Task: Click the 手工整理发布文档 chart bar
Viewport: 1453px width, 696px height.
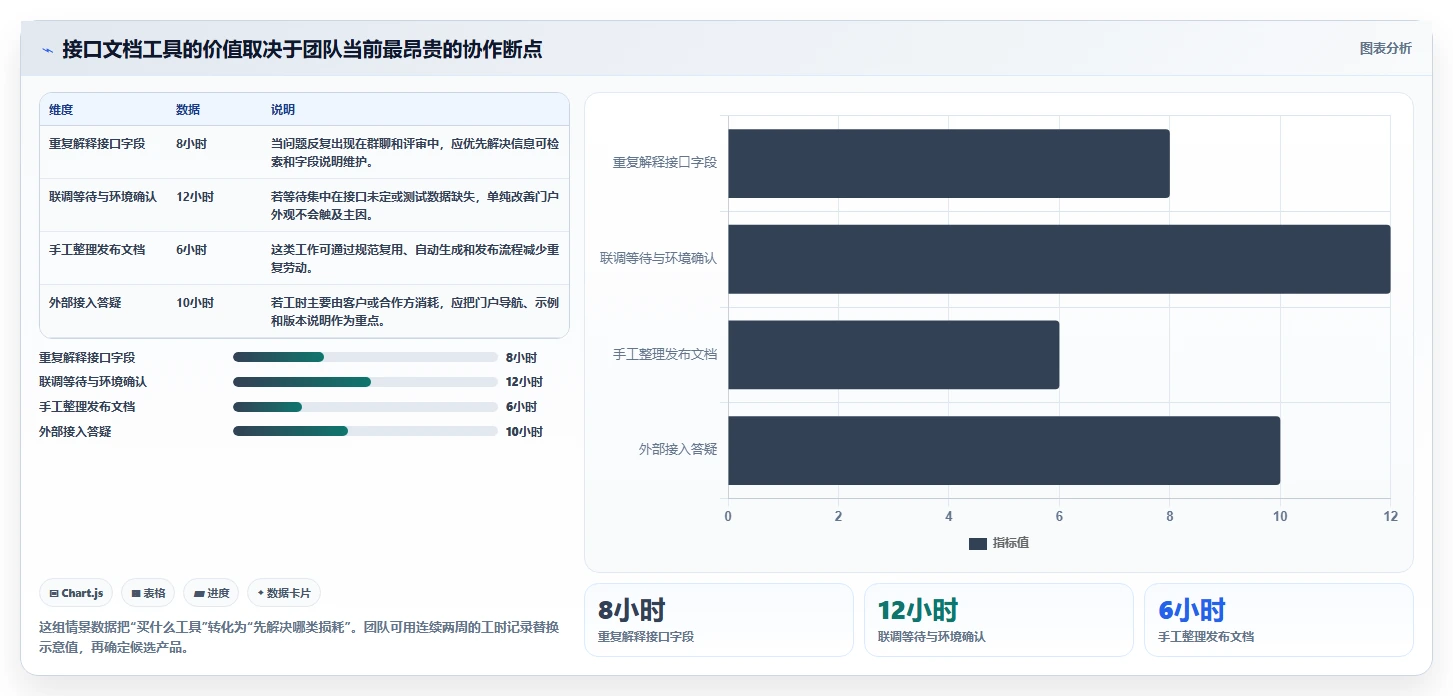Action: [x=893, y=355]
